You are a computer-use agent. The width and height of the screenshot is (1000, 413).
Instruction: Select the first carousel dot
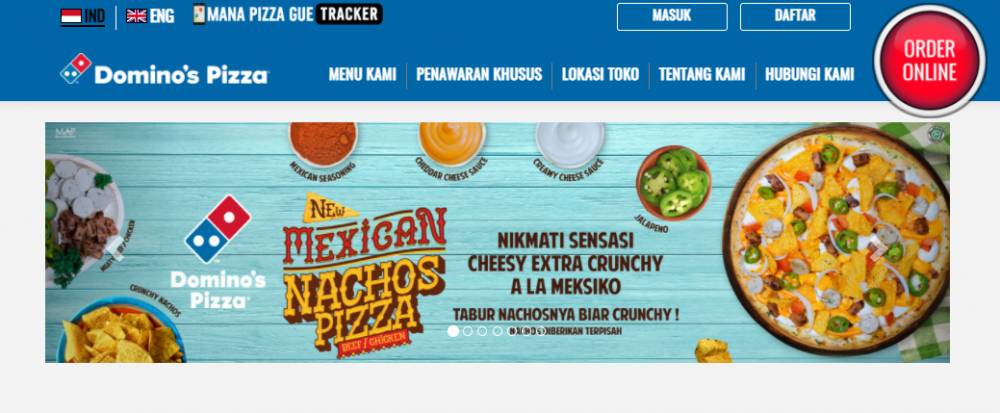tap(453, 331)
